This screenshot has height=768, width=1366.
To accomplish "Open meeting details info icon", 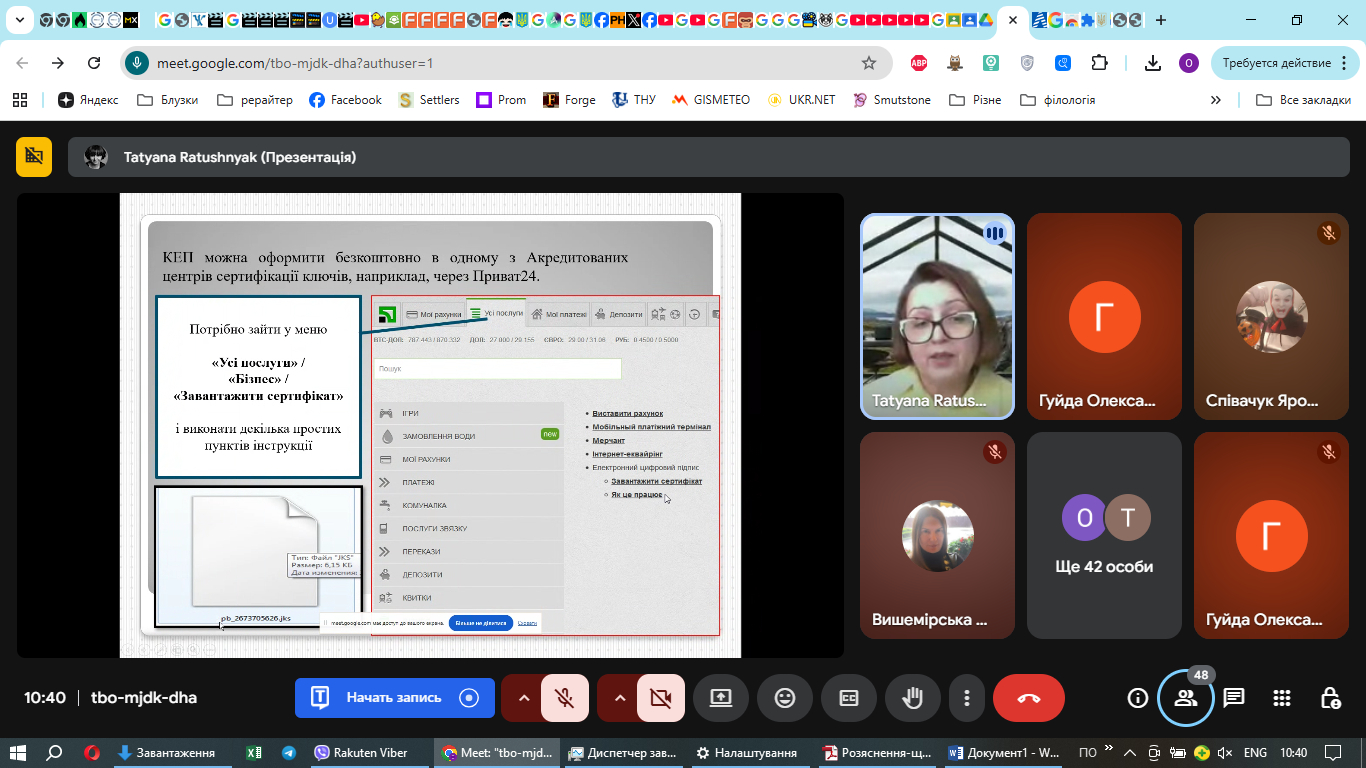I will click(x=1137, y=698).
